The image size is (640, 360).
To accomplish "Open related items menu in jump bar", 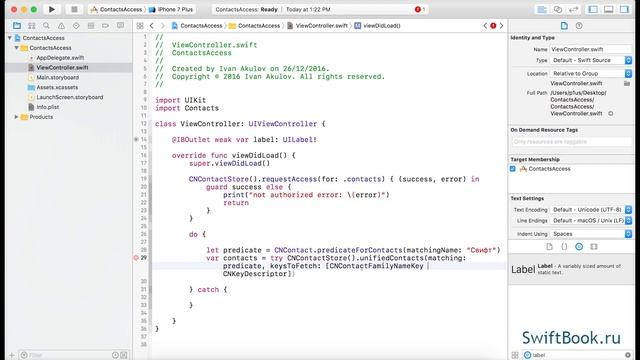I will [140, 26].
